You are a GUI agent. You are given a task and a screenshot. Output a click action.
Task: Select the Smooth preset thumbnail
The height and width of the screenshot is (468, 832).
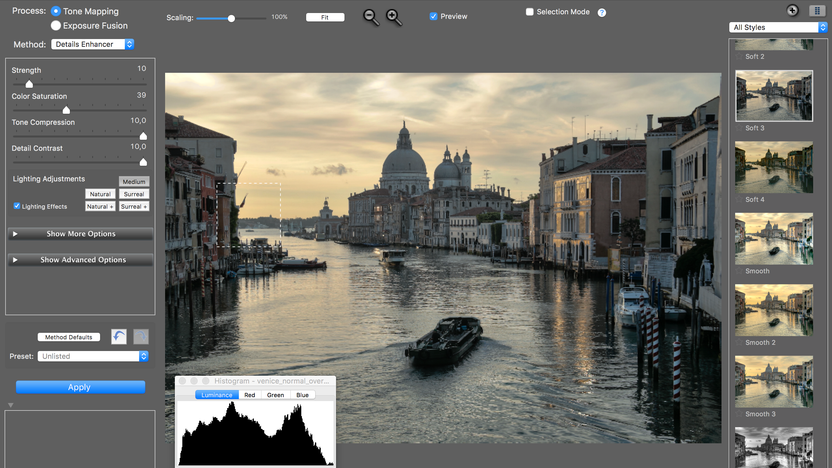tap(774, 239)
